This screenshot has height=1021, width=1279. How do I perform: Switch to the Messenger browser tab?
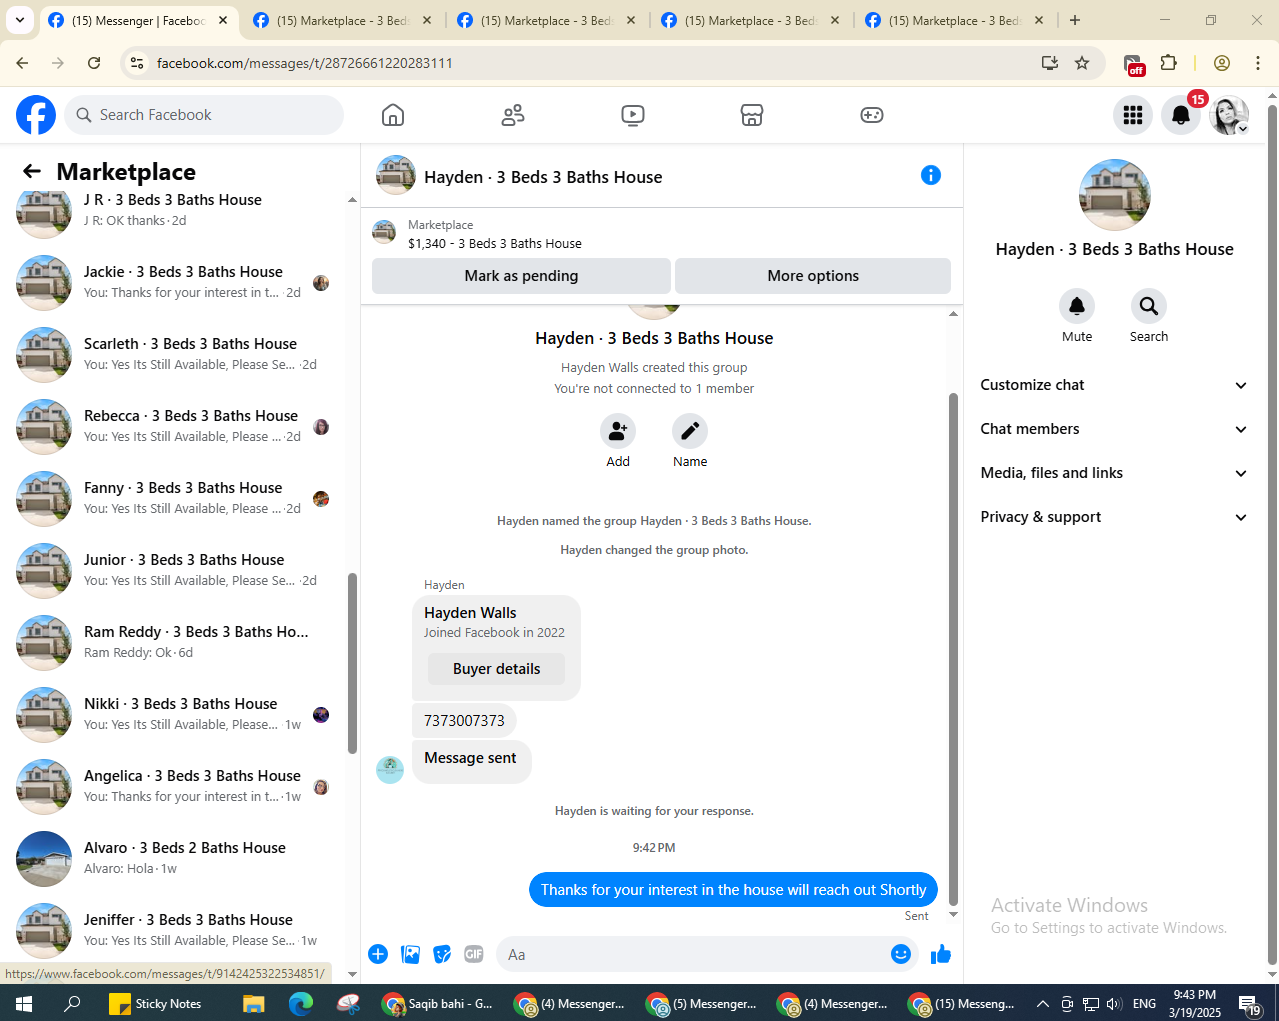click(140, 20)
